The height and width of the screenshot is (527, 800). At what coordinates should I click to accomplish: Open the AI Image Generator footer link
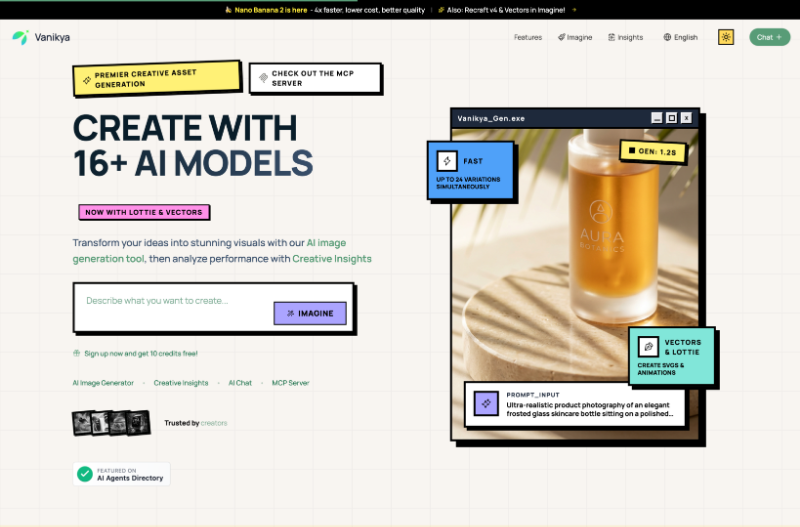click(x=103, y=383)
